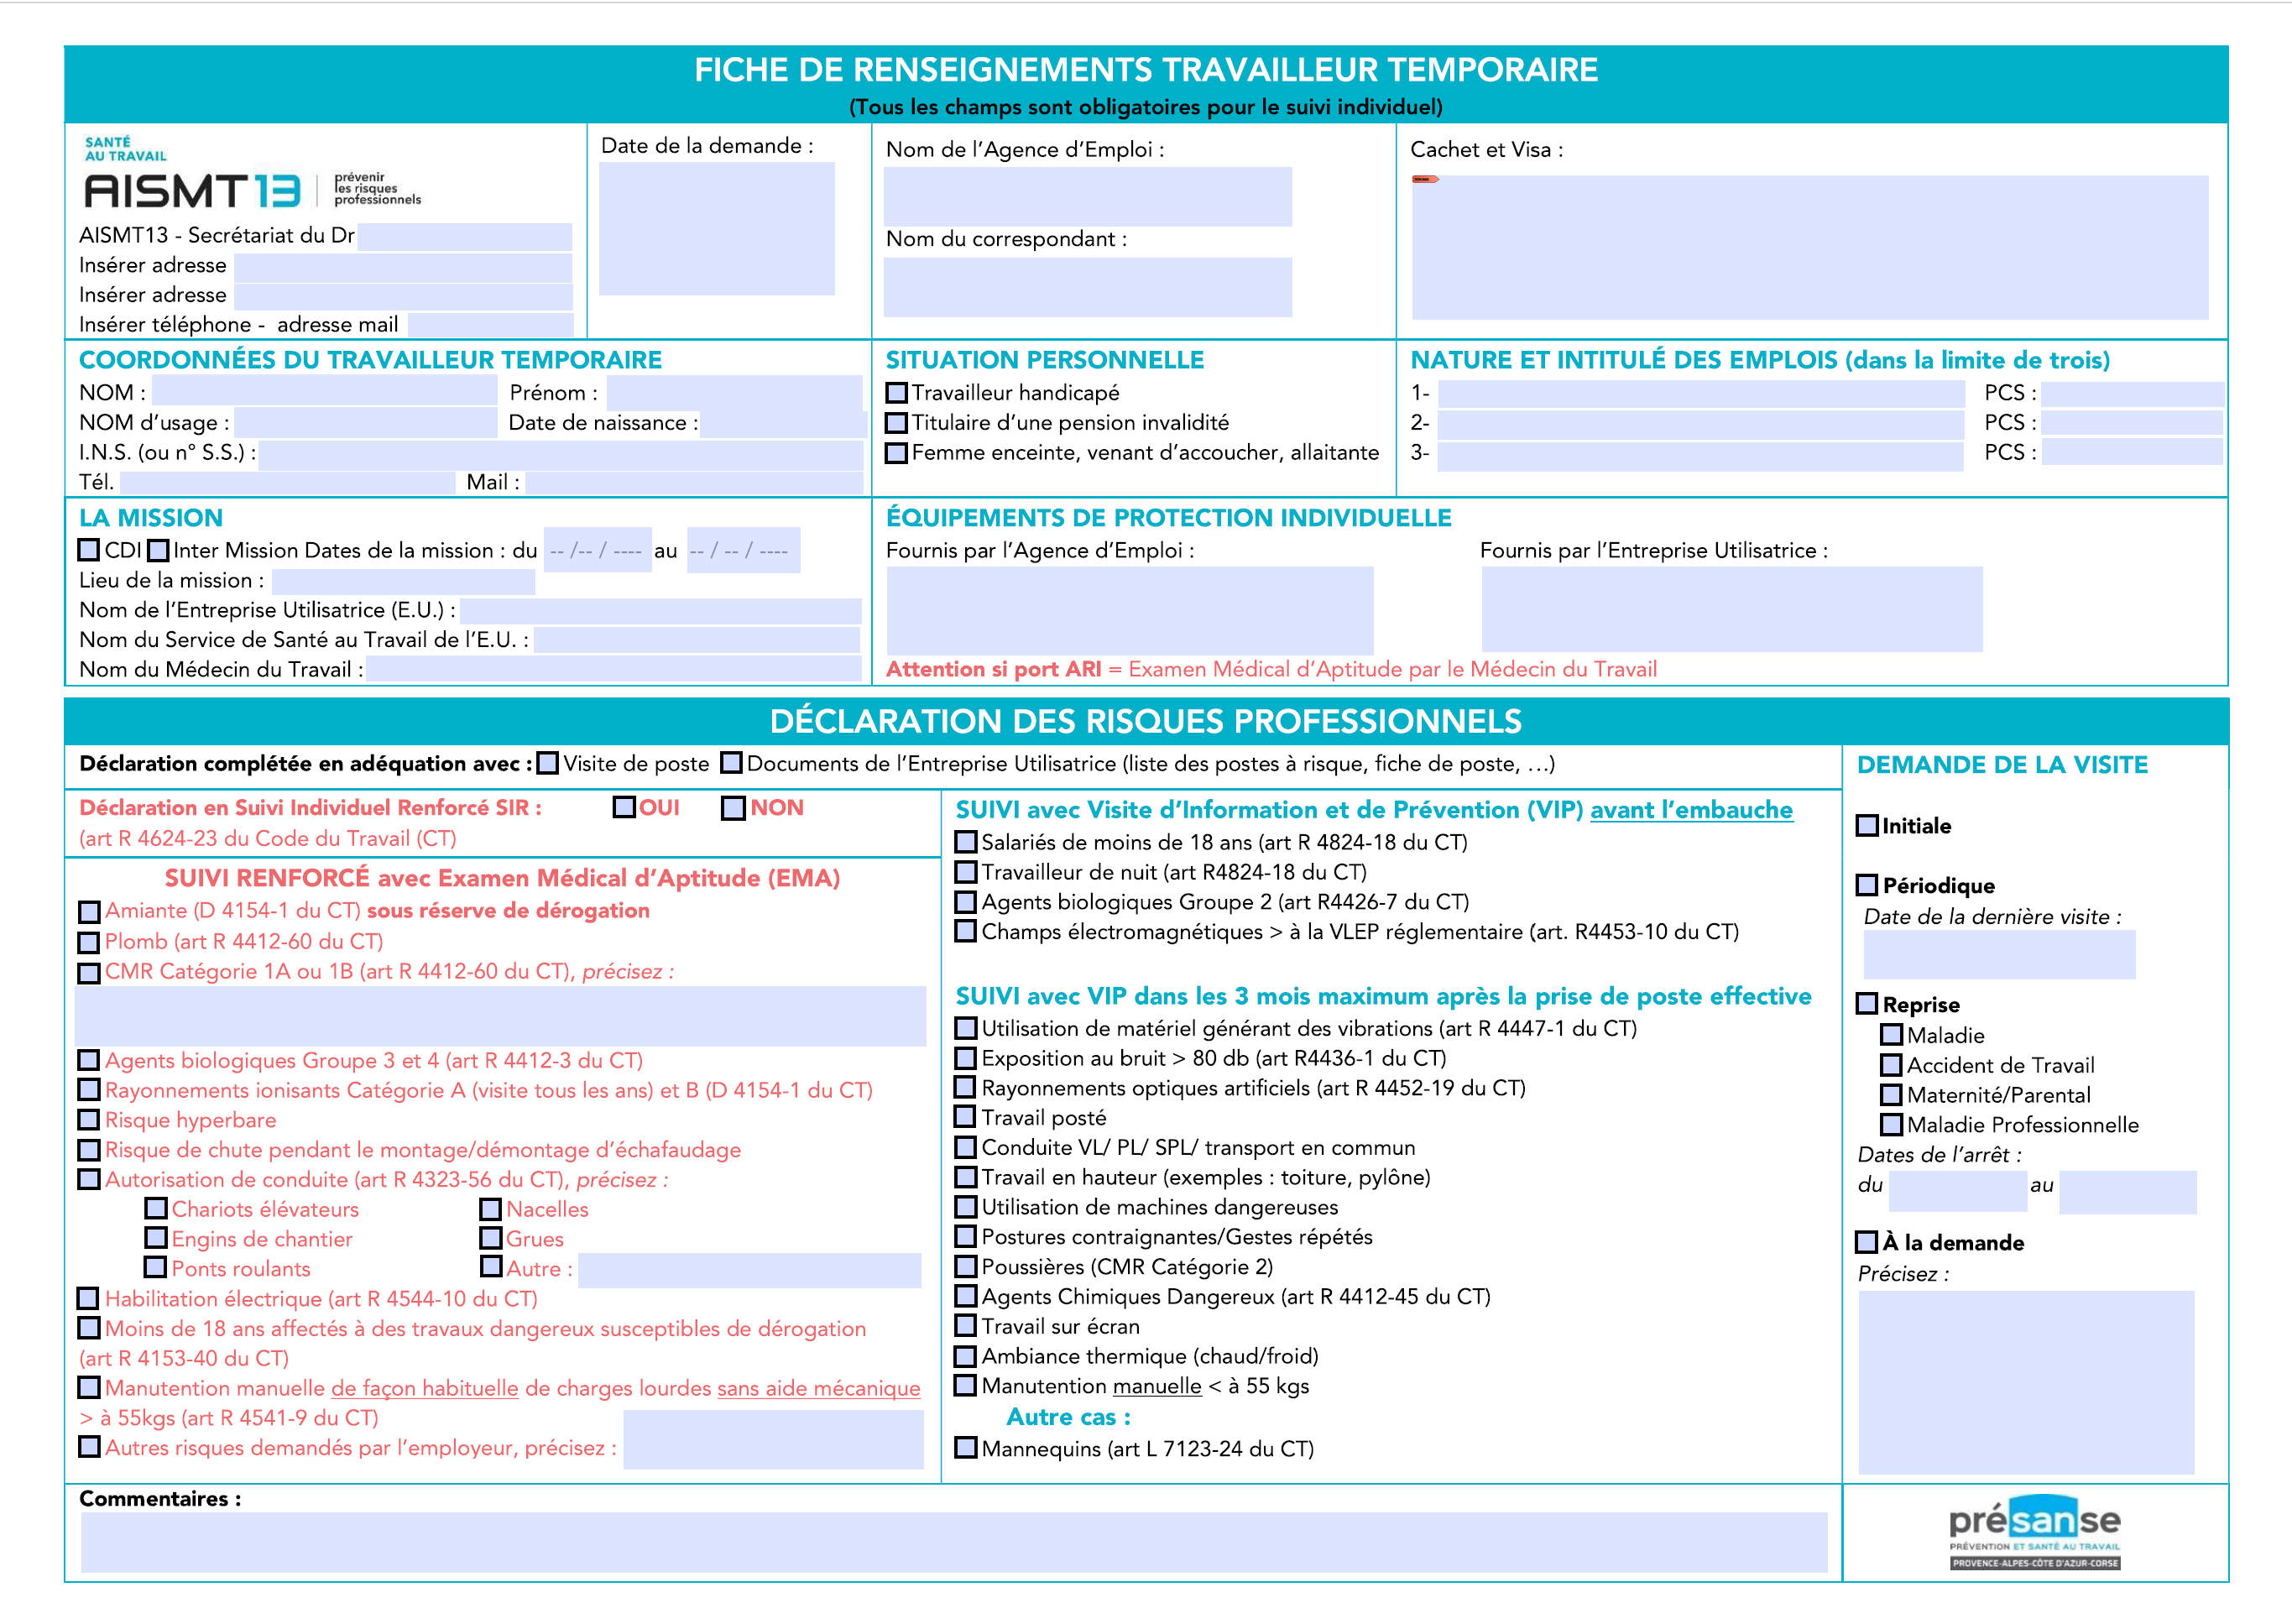The height and width of the screenshot is (1624, 2292).
Task: Tick the Grues checkbox
Action: coord(491,1238)
